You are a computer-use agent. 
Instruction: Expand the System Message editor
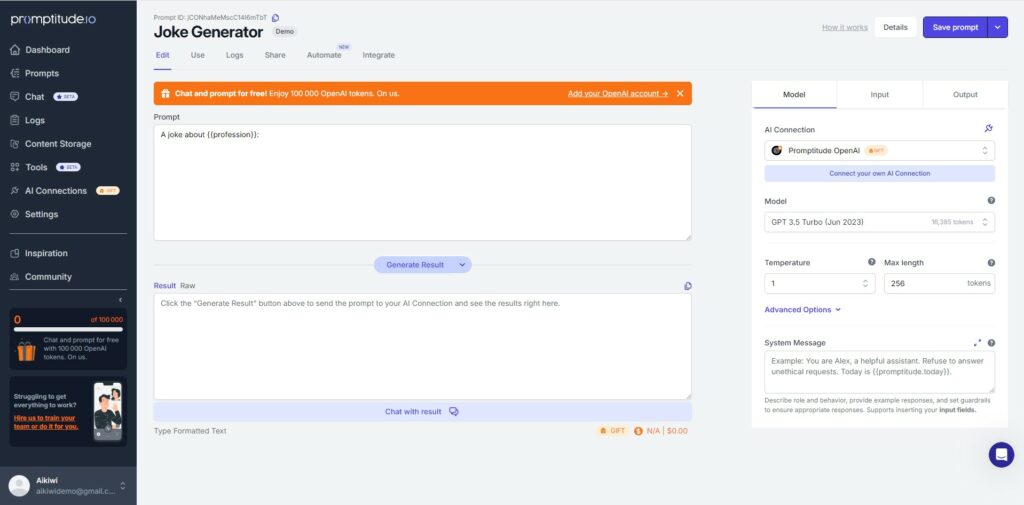click(x=977, y=342)
